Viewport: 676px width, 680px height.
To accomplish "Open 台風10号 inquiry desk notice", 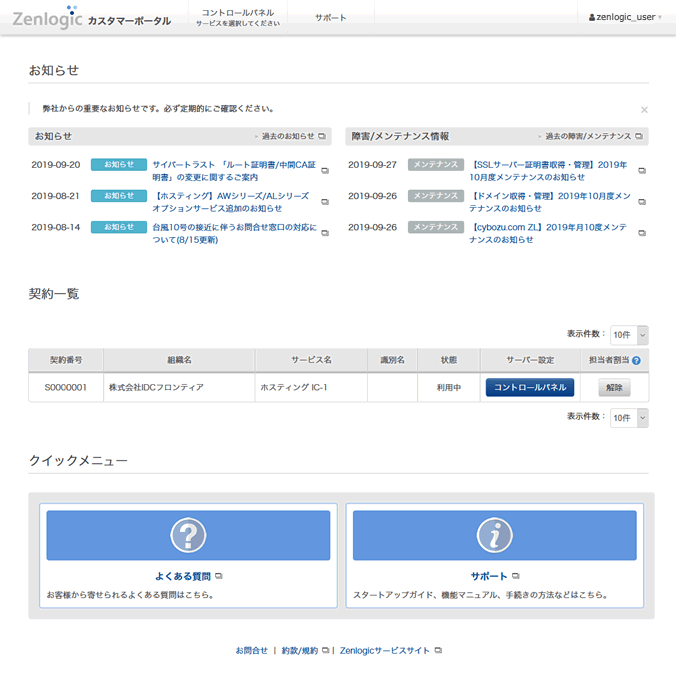I will coord(235,233).
